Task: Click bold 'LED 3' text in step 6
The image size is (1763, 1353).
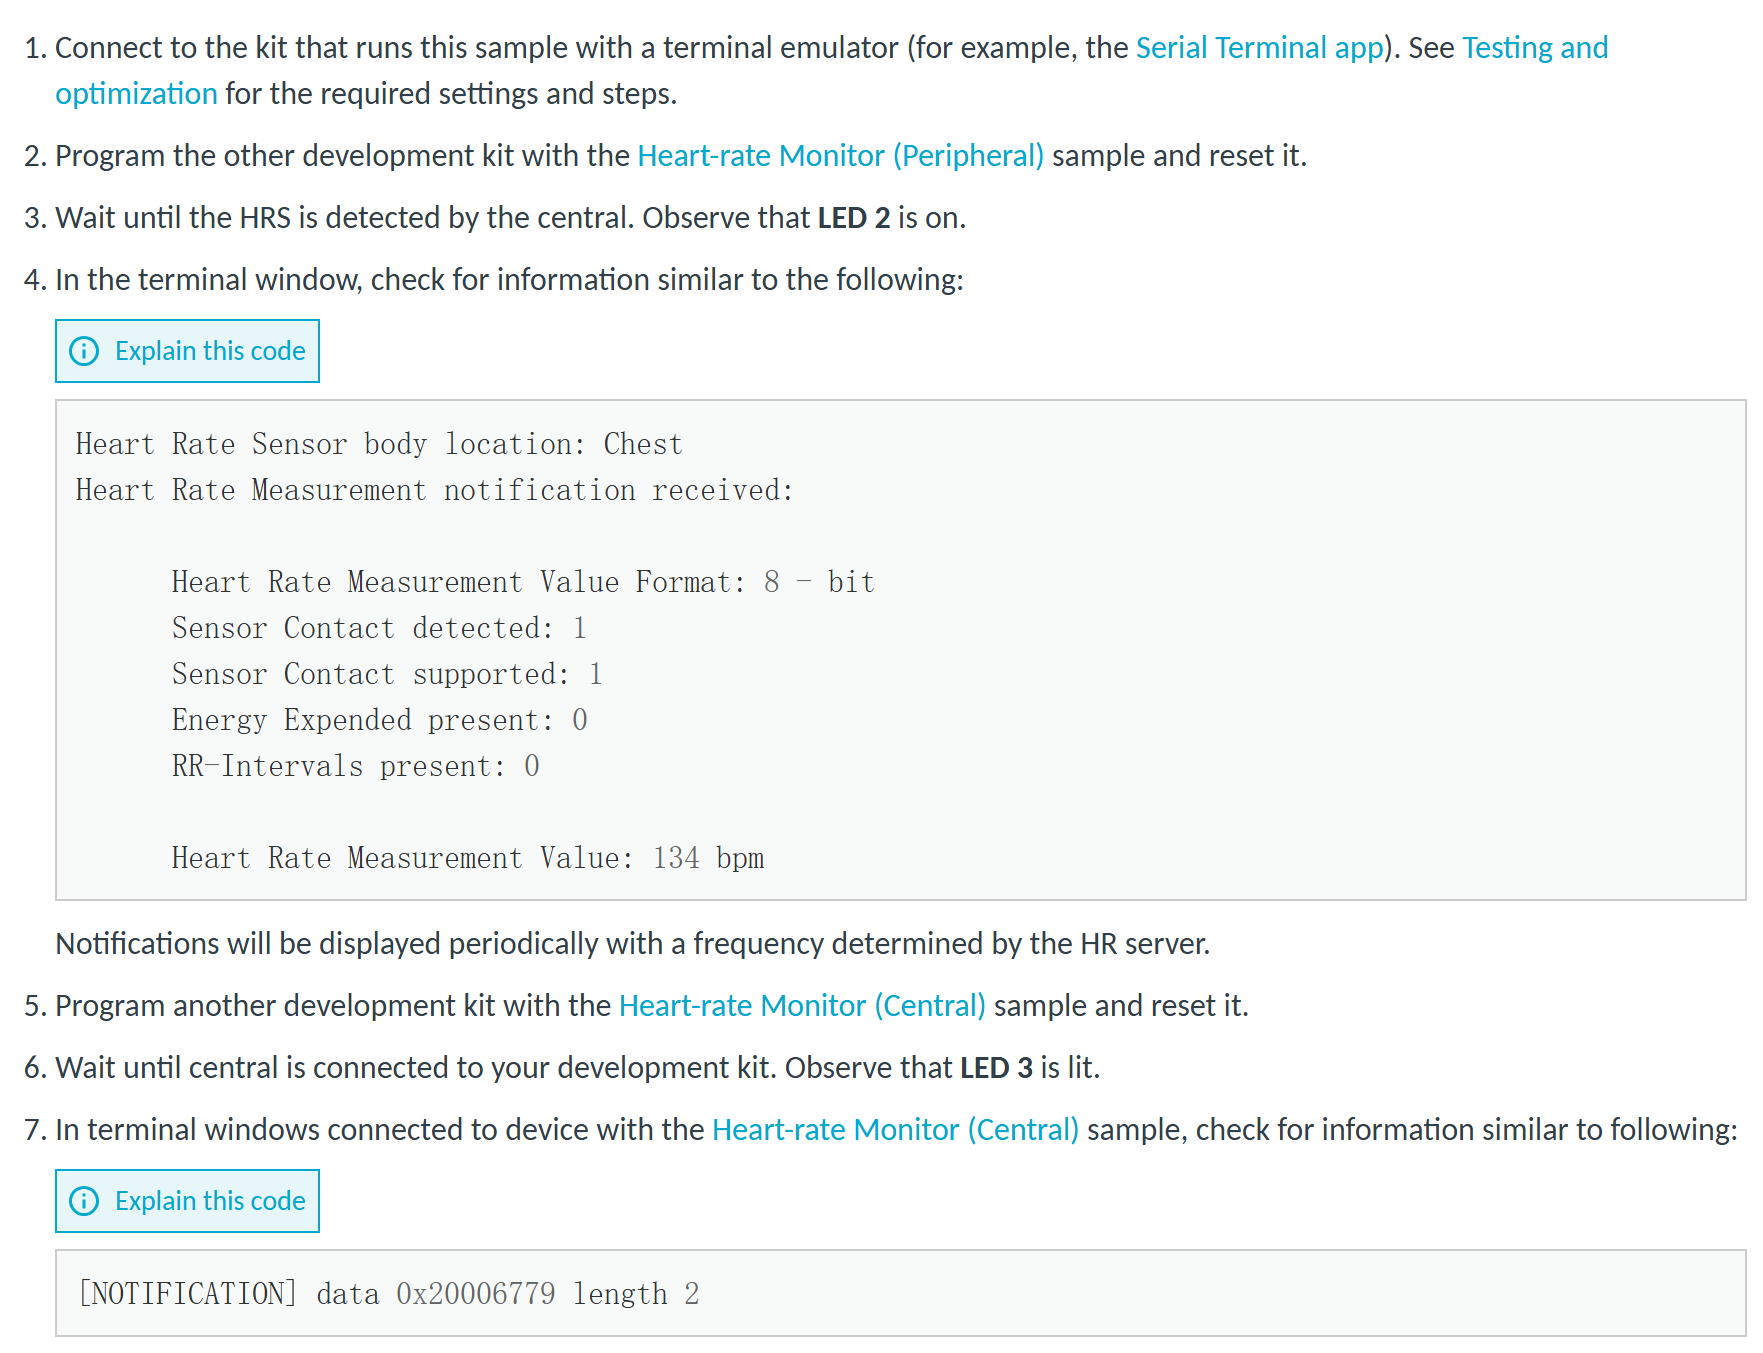Action: tap(996, 1068)
